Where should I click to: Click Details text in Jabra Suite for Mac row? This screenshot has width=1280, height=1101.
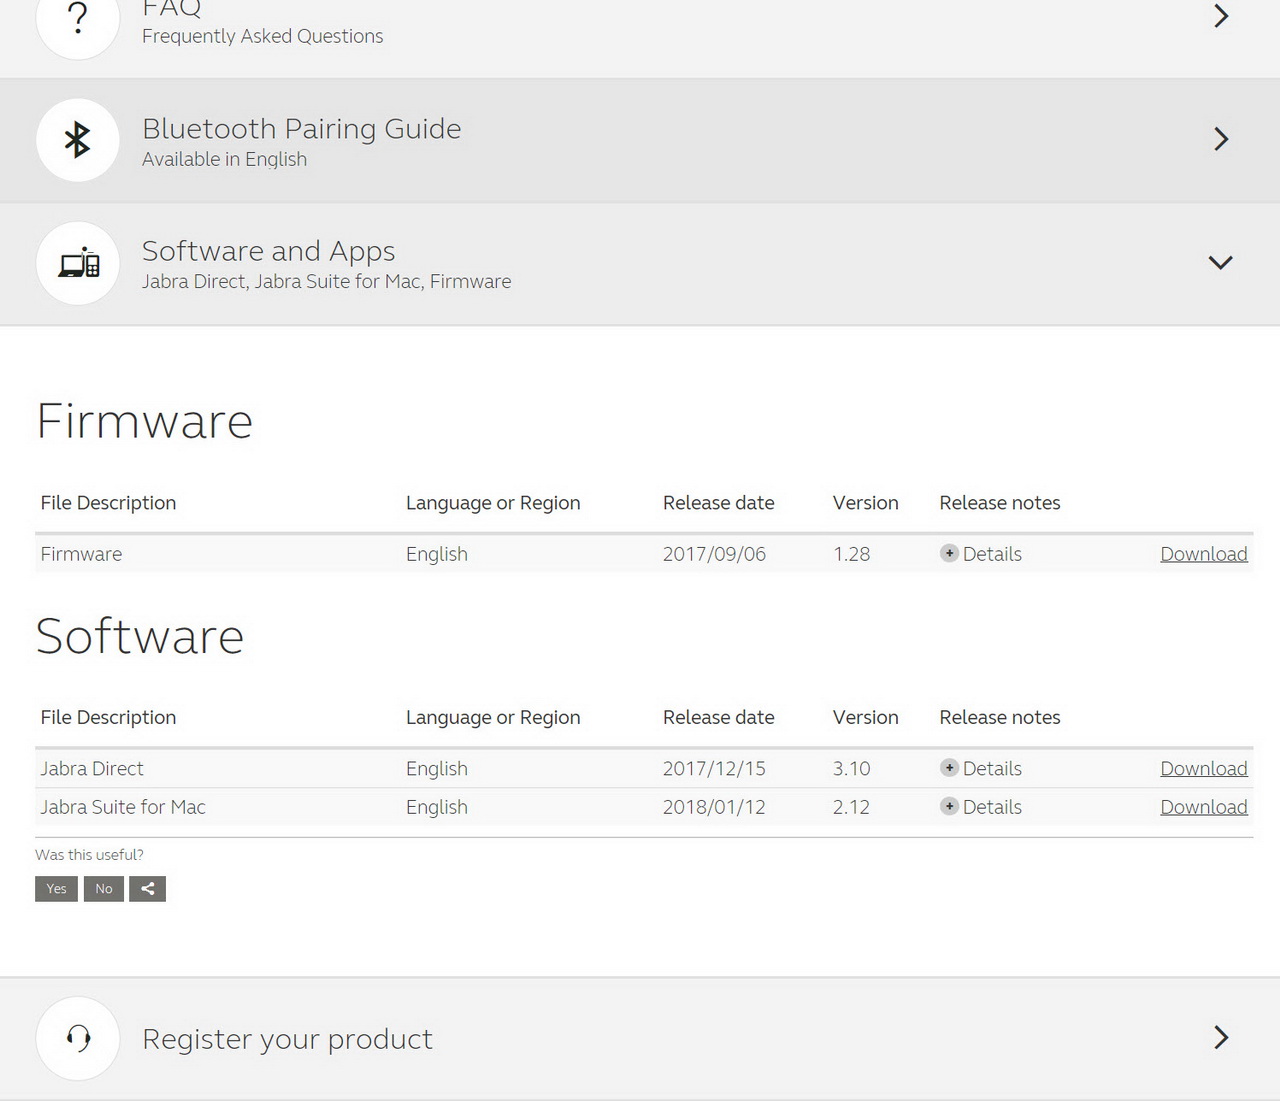click(992, 807)
